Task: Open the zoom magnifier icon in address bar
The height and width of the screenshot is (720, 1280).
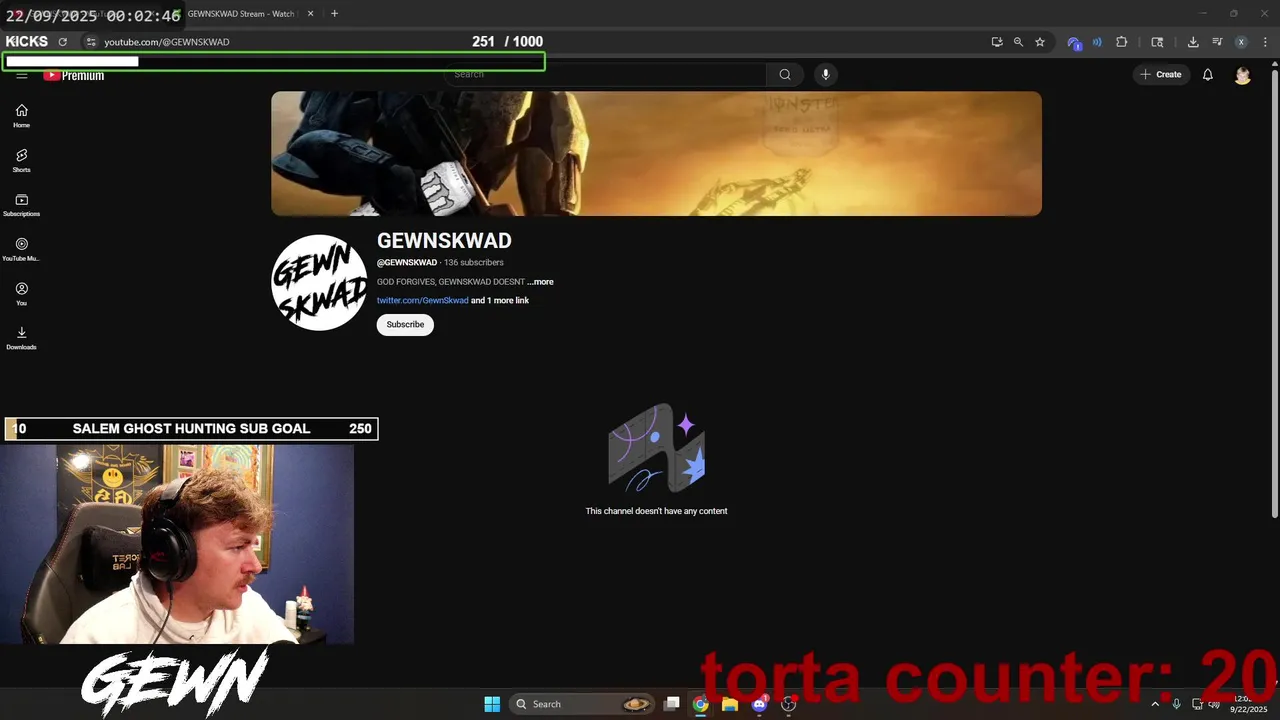Action: tap(1018, 42)
